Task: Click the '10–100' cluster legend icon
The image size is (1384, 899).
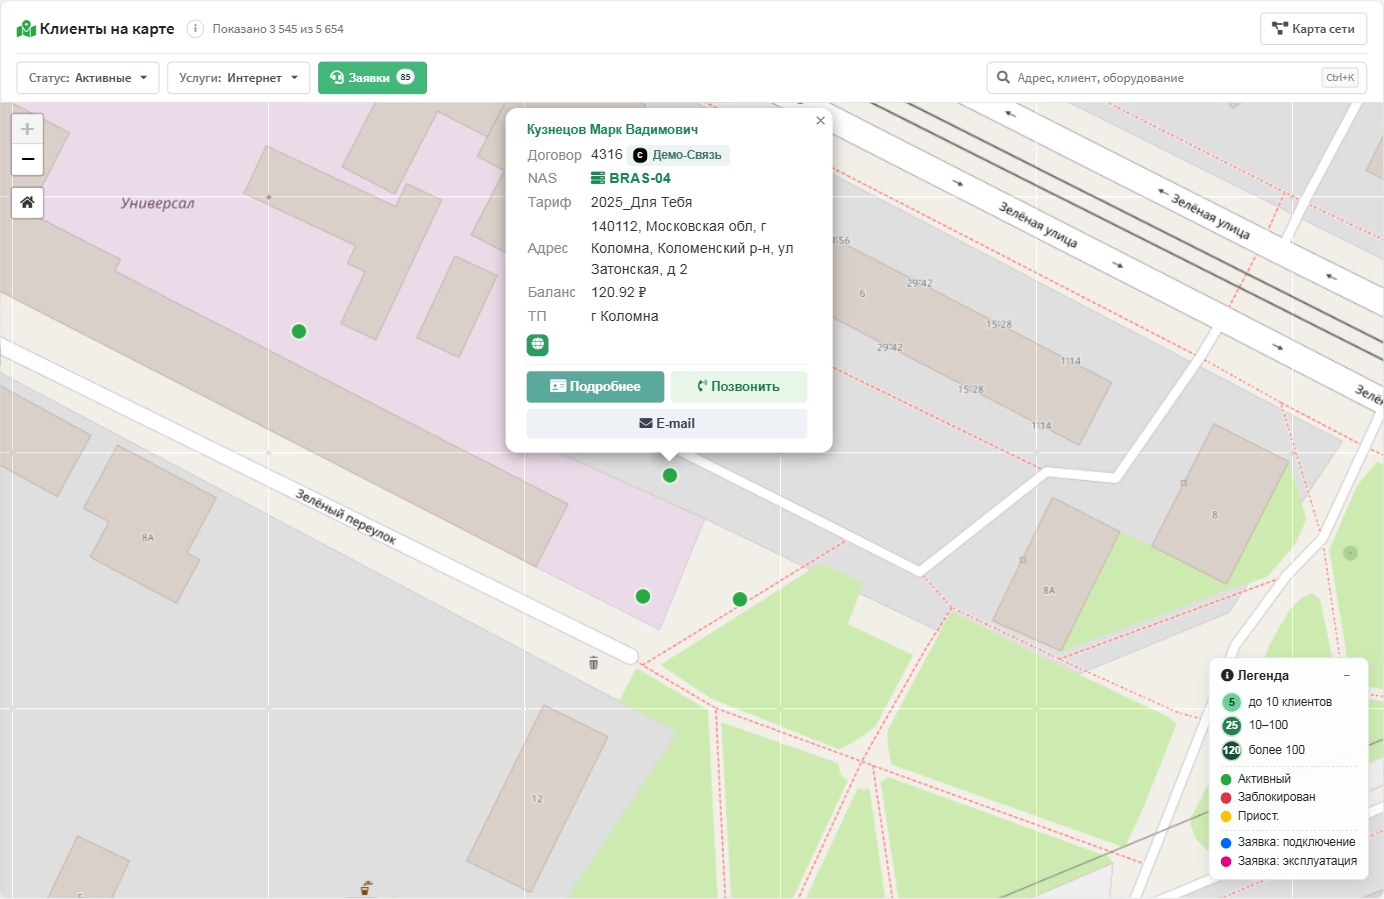Action: click(1232, 726)
